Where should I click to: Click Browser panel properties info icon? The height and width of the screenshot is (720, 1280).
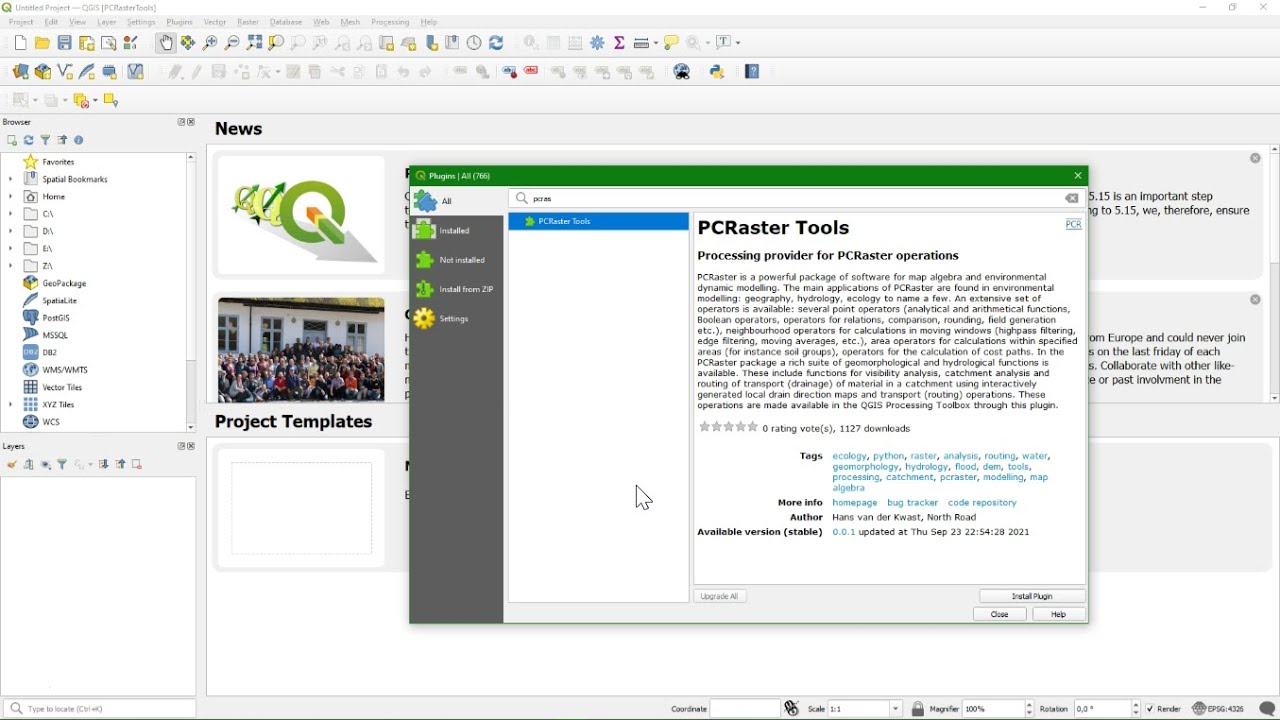click(x=79, y=140)
